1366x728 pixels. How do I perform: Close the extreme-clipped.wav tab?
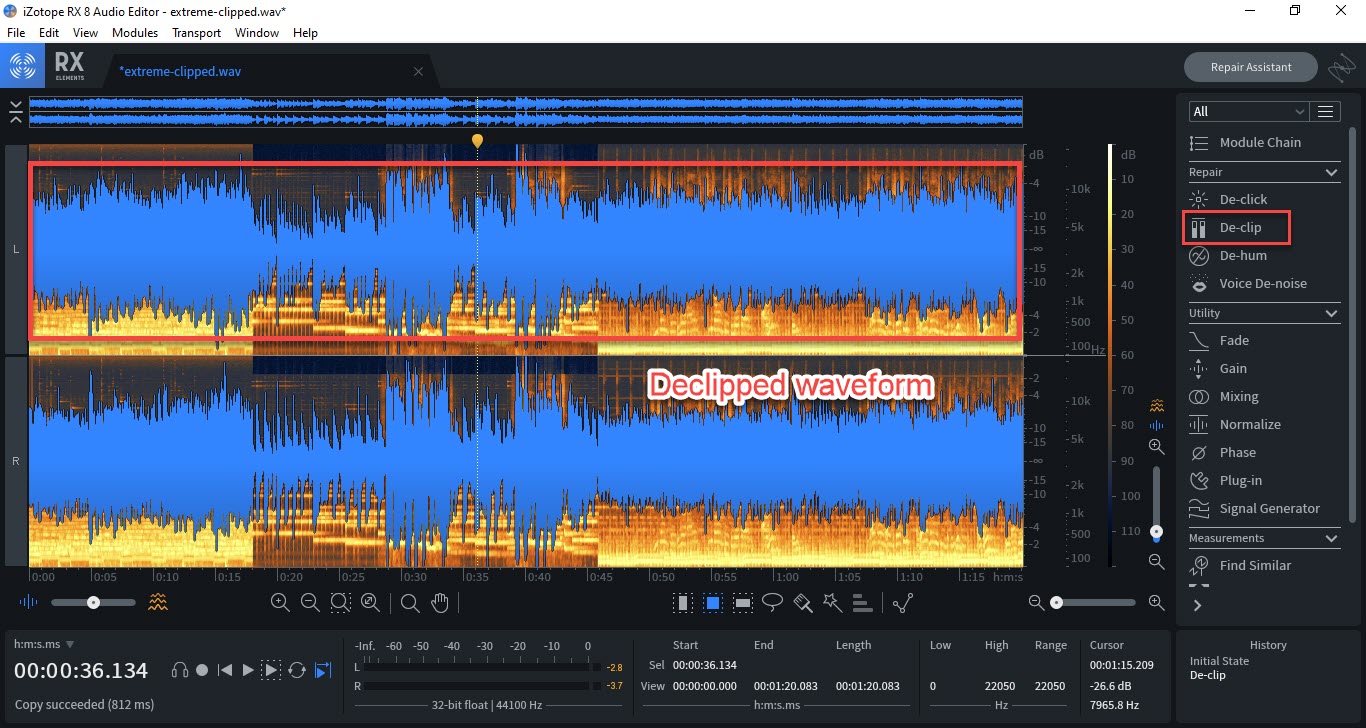(x=418, y=71)
